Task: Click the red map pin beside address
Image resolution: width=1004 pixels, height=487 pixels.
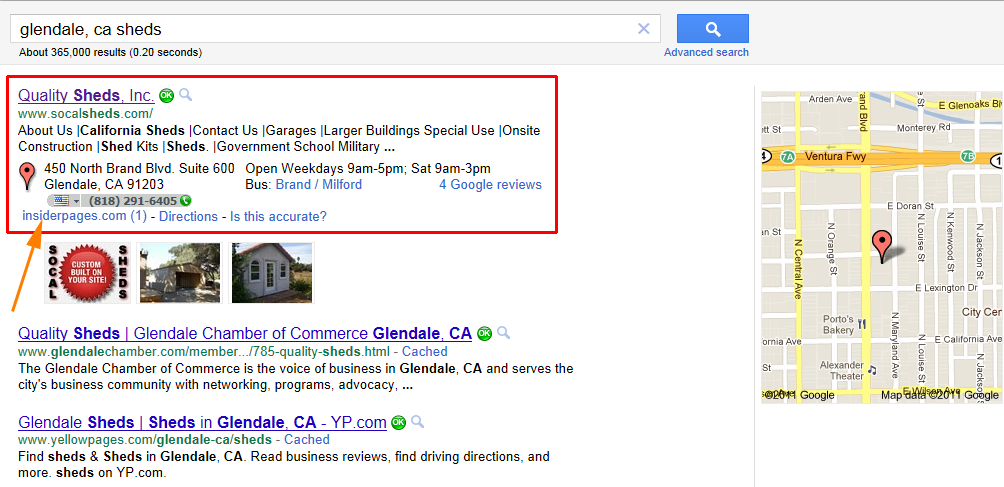Action: (27, 176)
